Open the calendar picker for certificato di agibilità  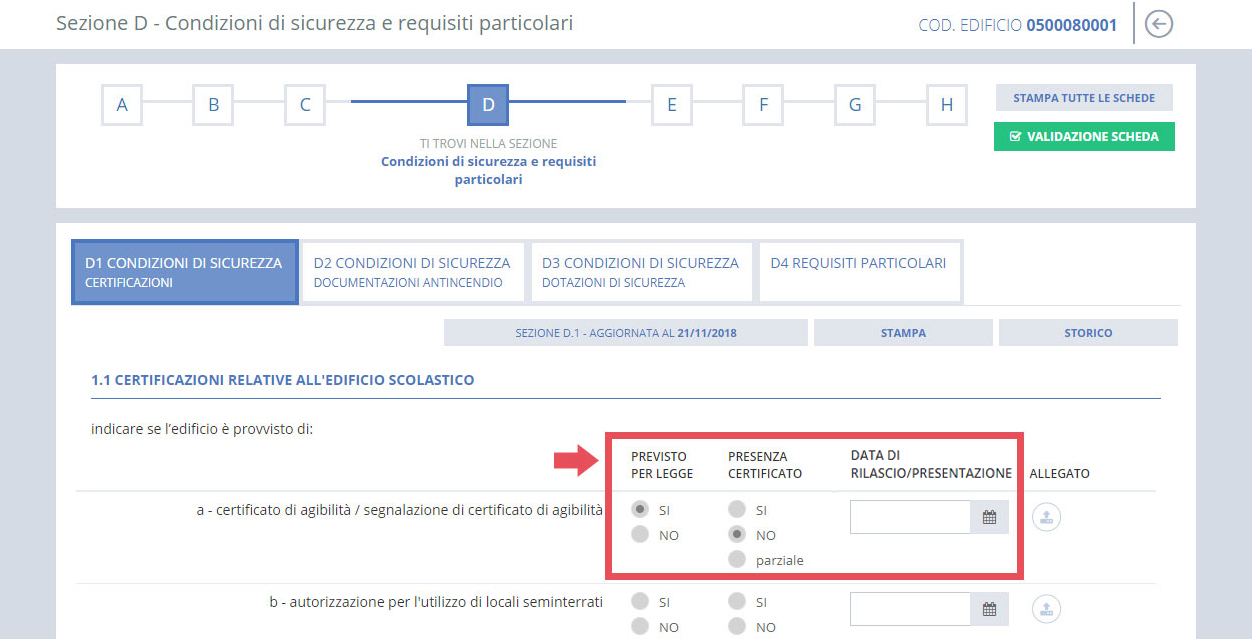(x=989, y=516)
